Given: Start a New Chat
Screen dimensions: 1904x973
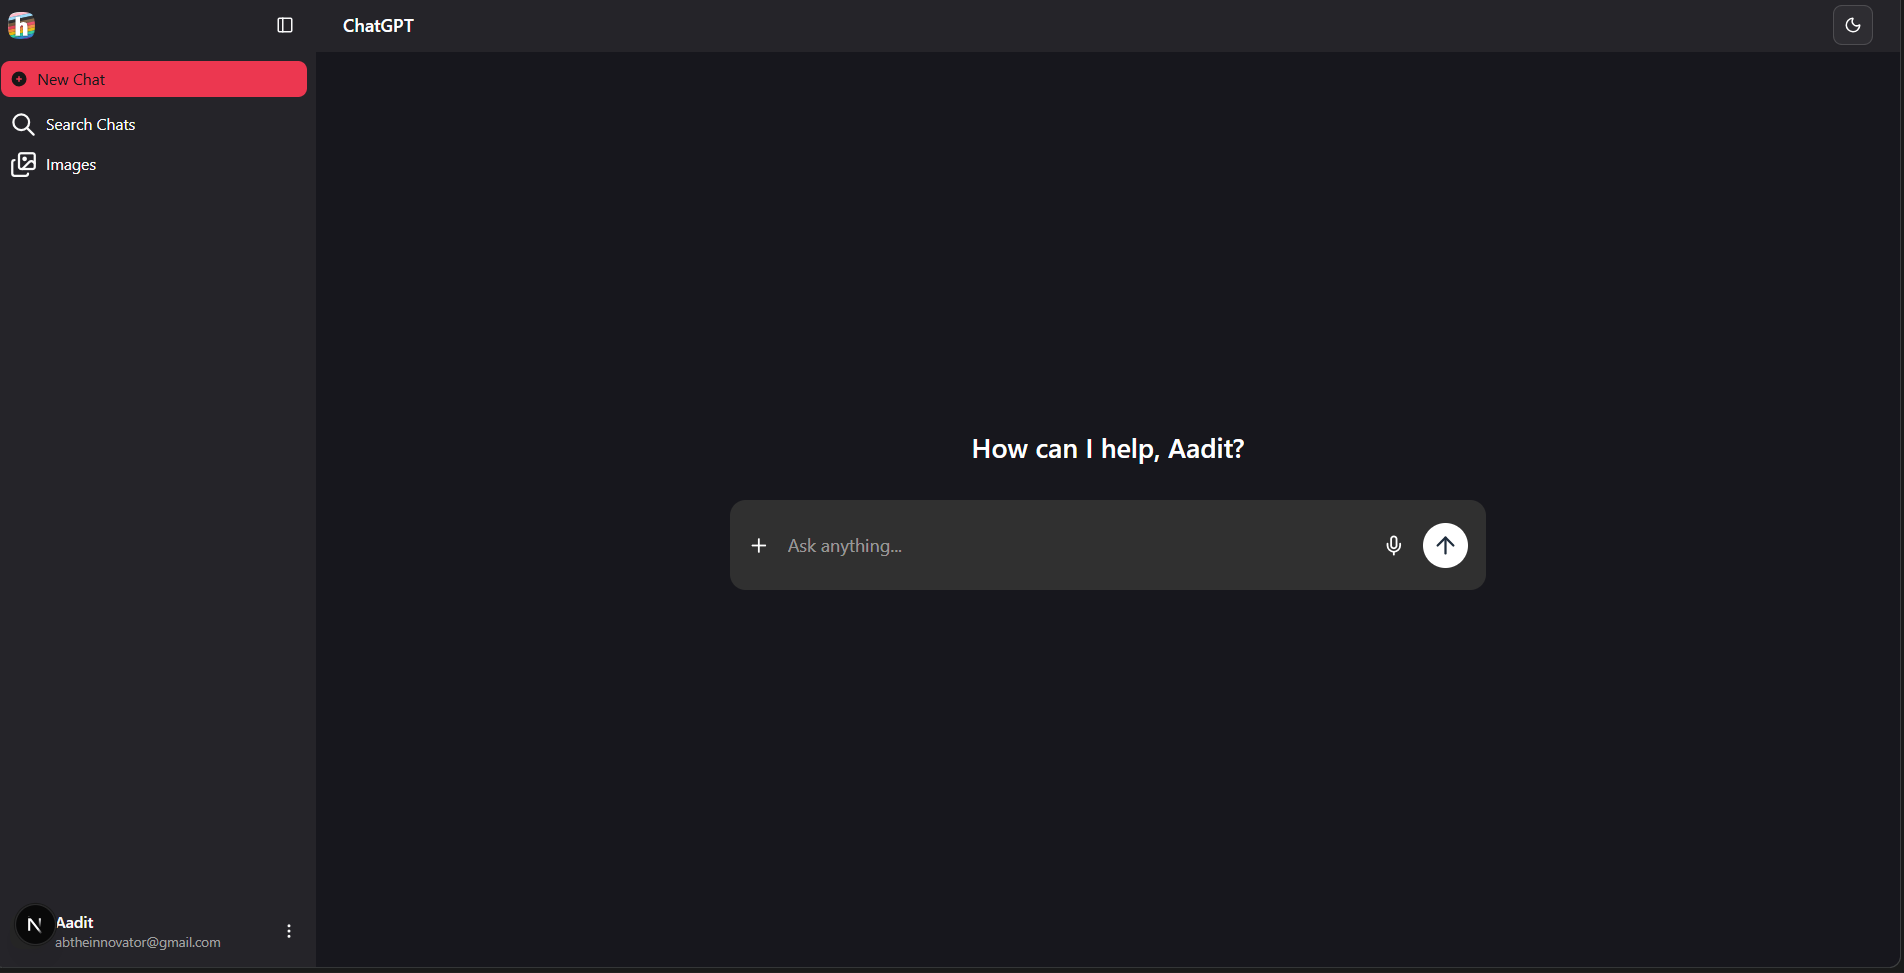Looking at the screenshot, I should [154, 79].
